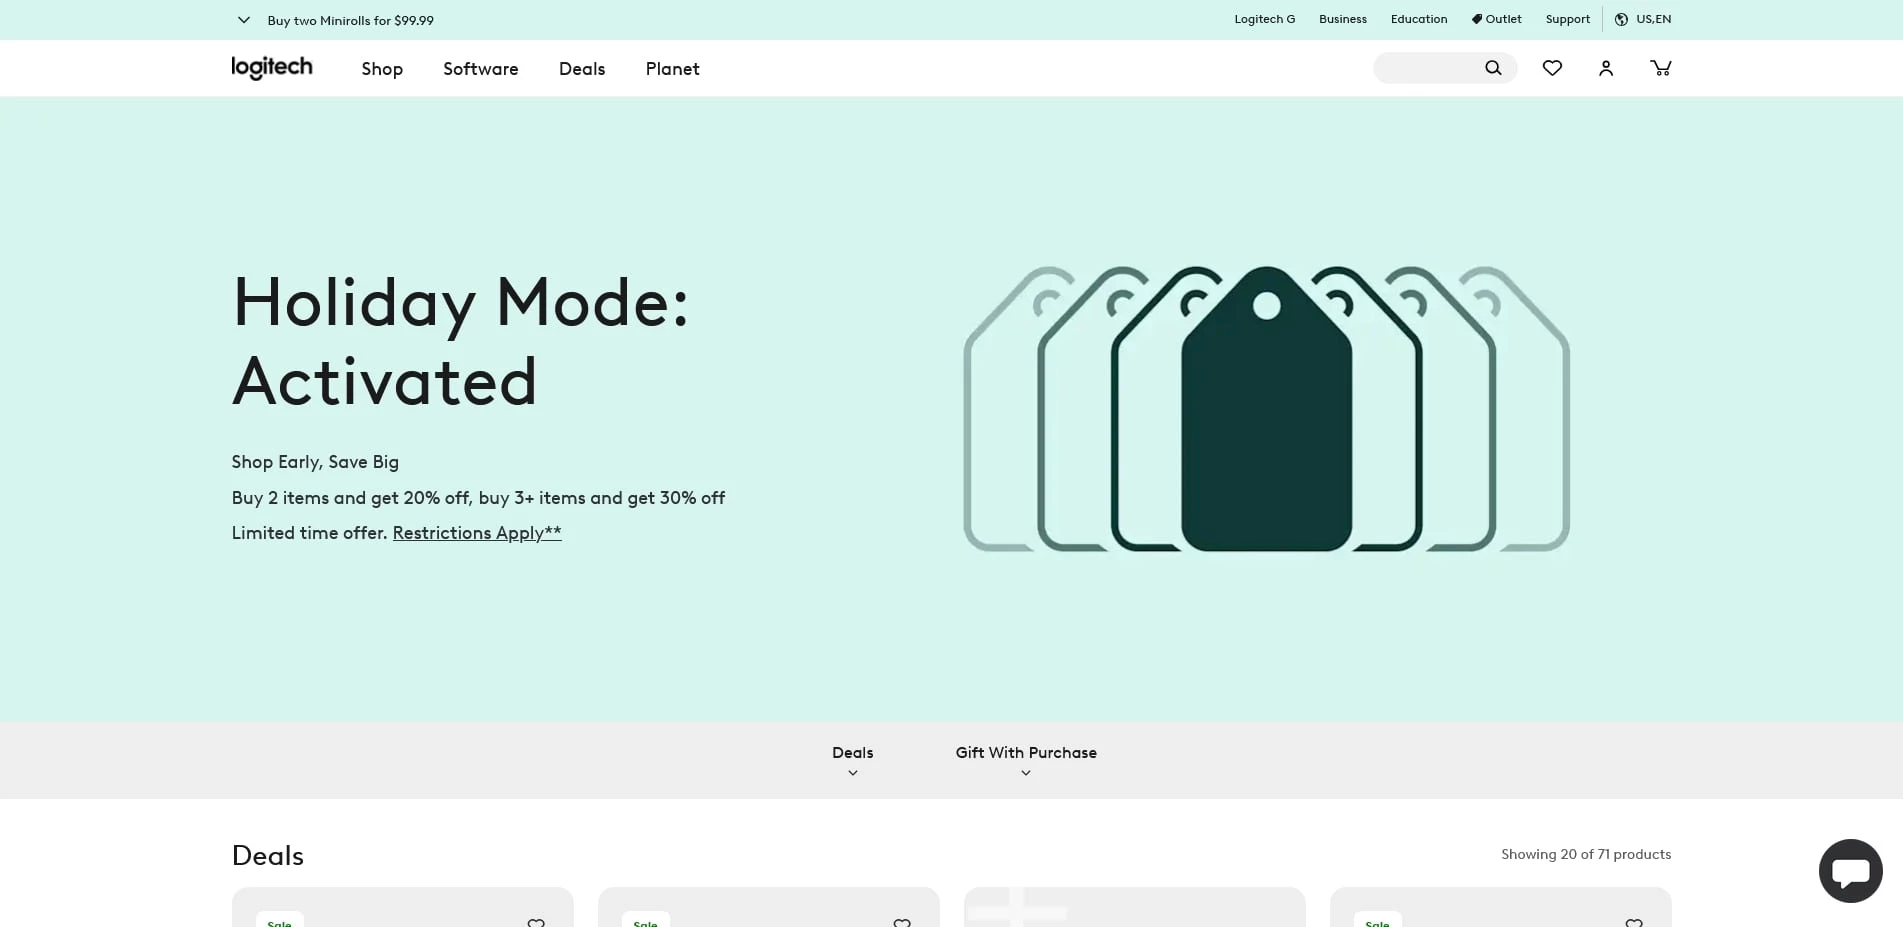Open the live chat bubble

[1850, 871]
